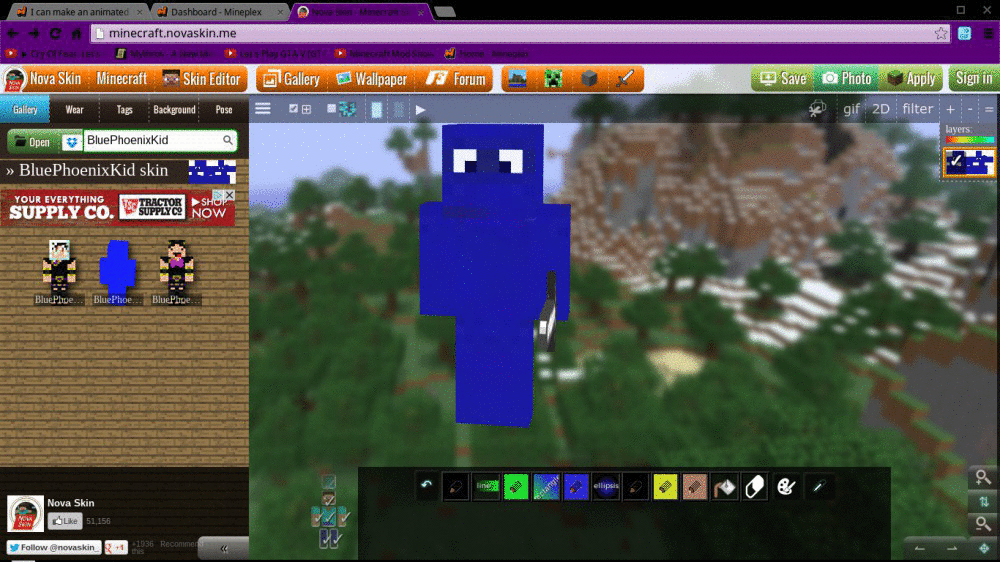
Task: Choose the ellipsis shape tool
Action: [606, 486]
